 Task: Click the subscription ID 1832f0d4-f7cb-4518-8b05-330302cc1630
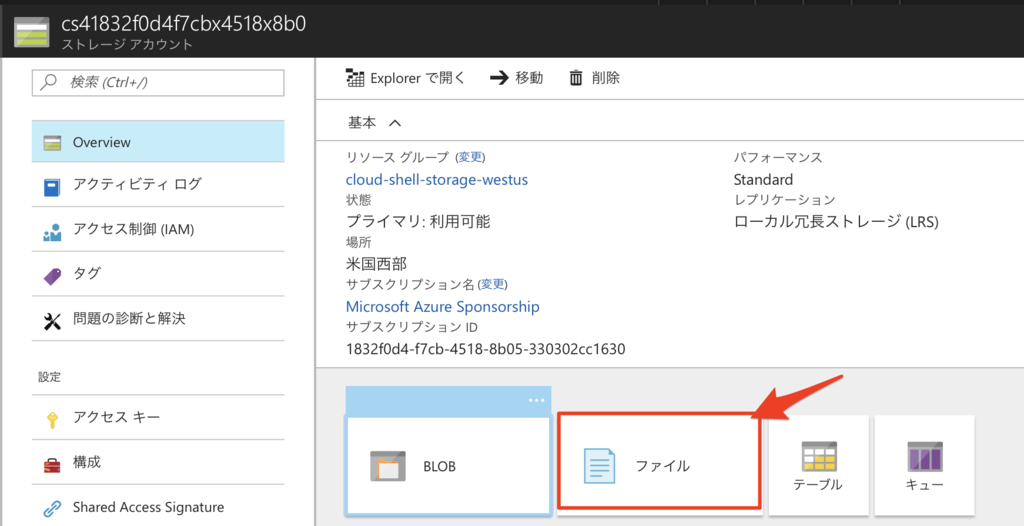pos(485,349)
